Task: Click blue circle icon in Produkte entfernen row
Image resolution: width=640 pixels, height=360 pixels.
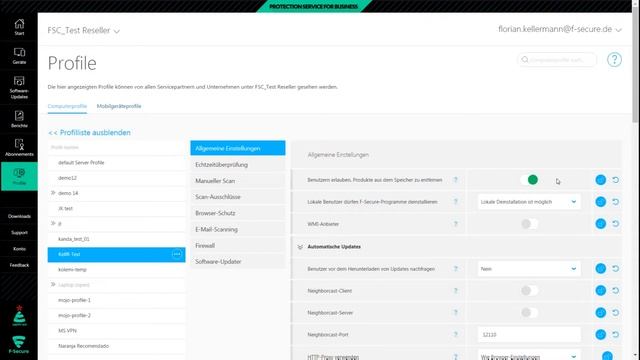Action: [x=600, y=180]
